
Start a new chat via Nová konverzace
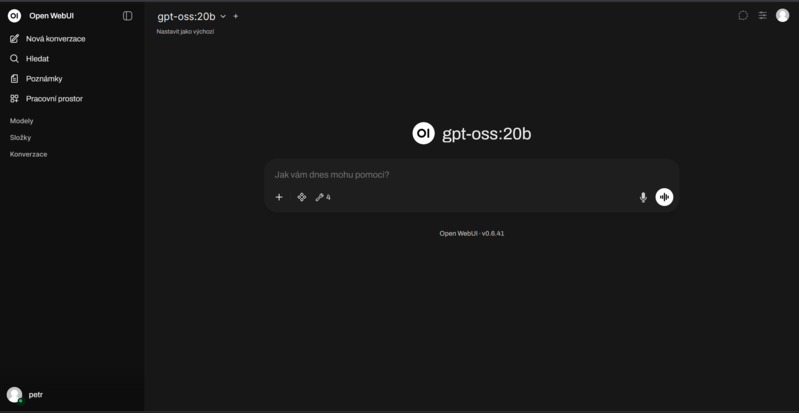point(55,39)
